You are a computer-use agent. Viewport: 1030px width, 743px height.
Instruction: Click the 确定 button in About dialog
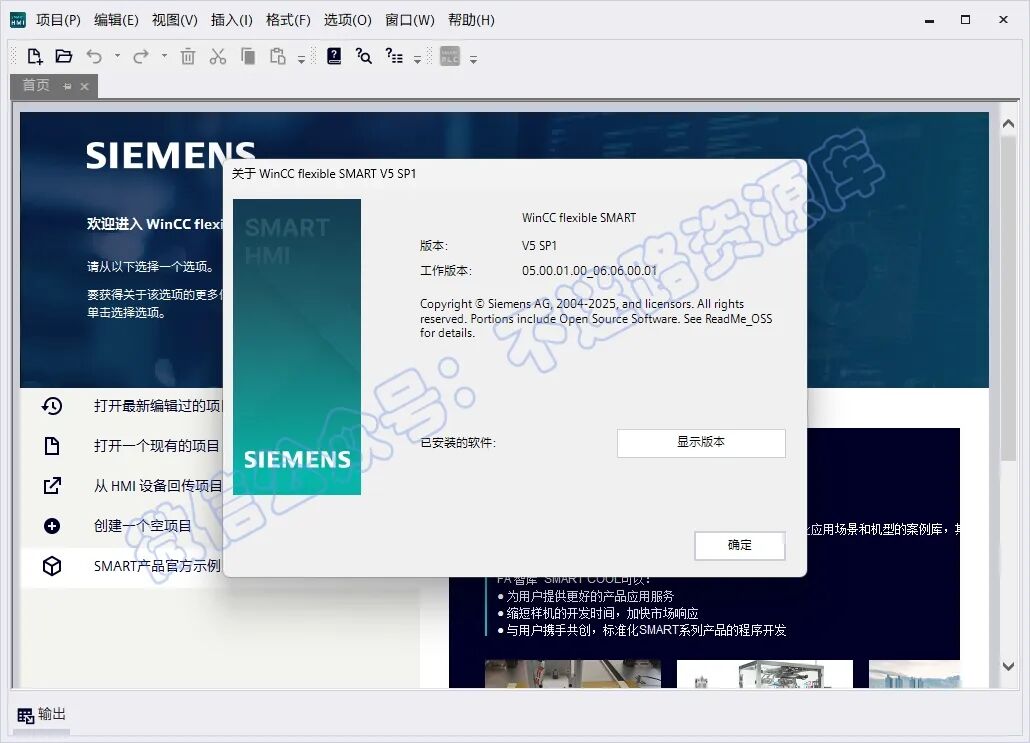tap(740, 545)
